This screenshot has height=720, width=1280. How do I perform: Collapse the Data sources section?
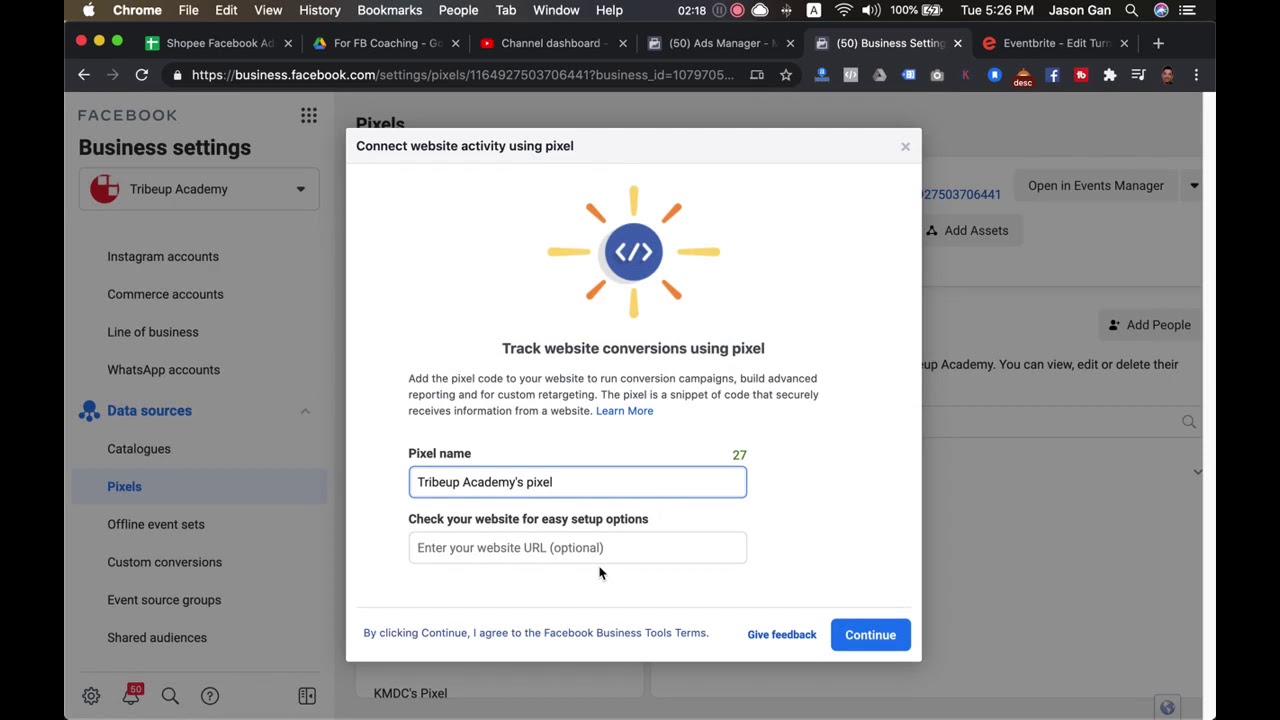305,411
